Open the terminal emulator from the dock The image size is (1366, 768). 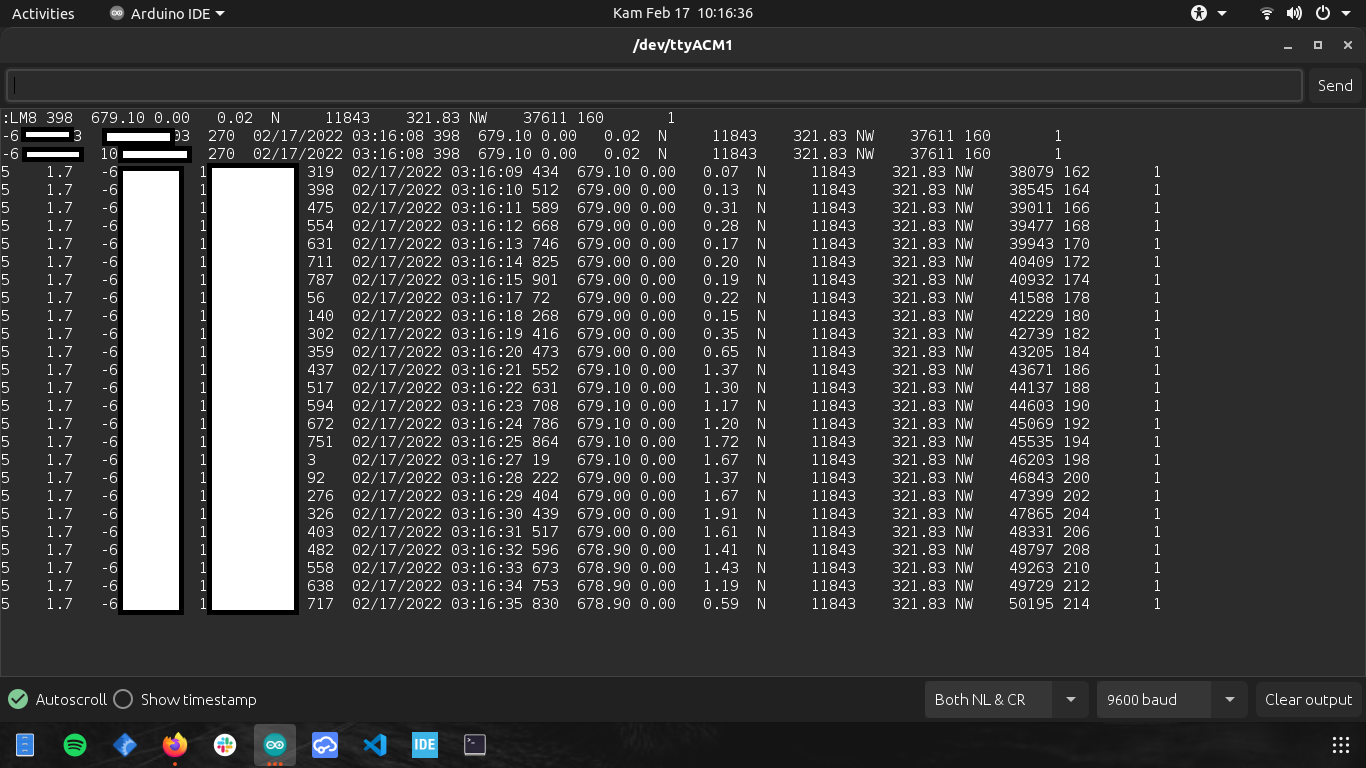pos(474,744)
